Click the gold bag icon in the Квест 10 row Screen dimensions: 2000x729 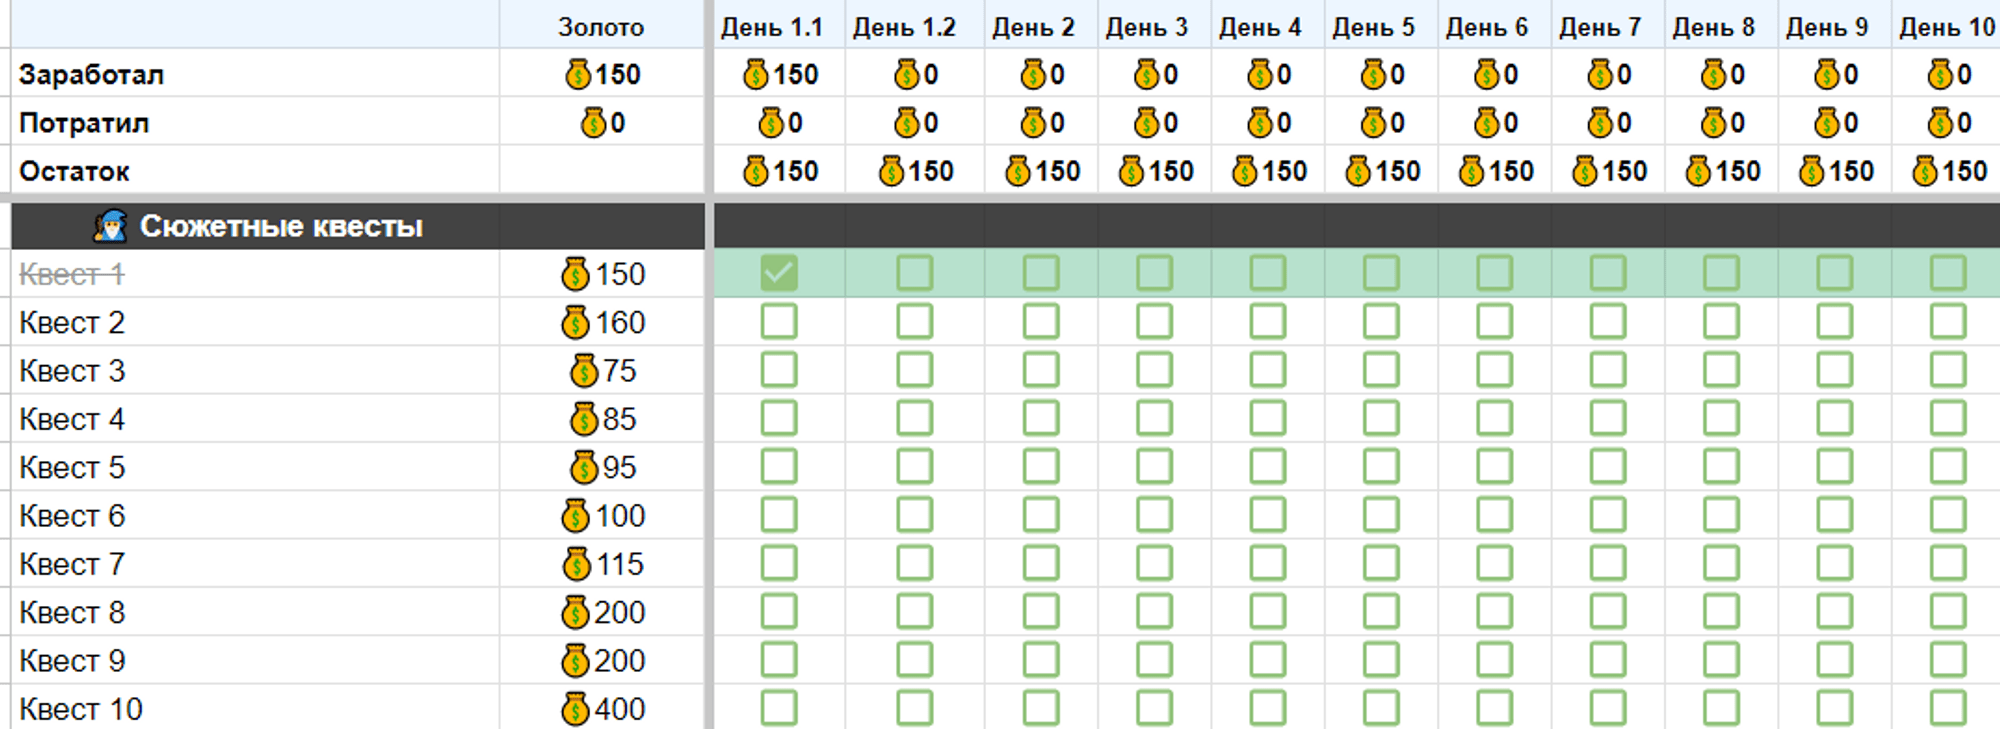575,709
